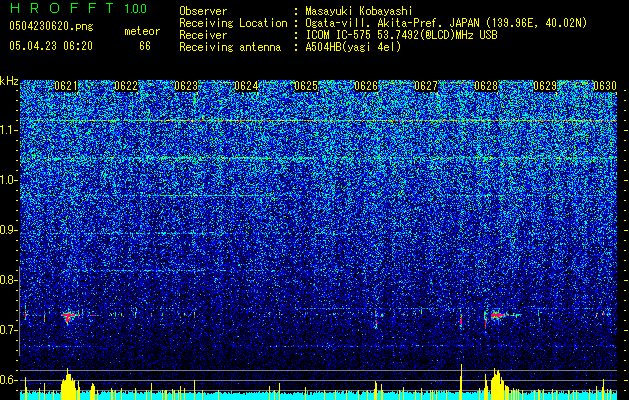Click the ICOM IC-575 receiver text
This screenshot has height=400, width=629.
pyautogui.click(x=401, y=35)
